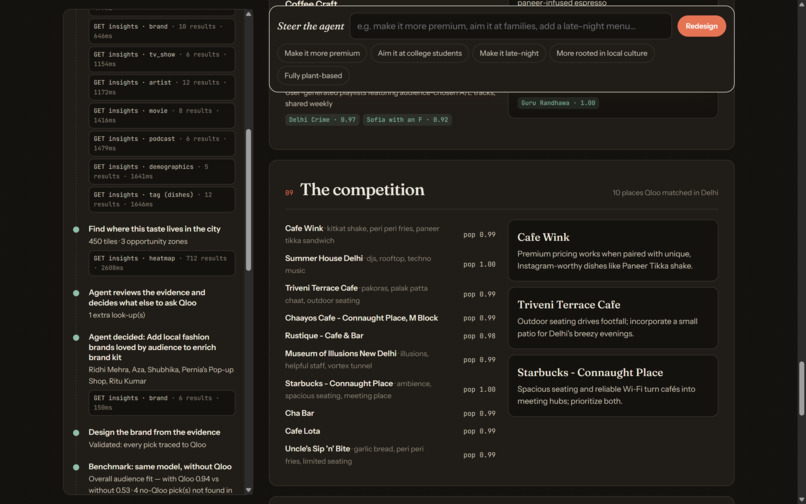Click the 'Sofia with an F · 0.92' tag

point(407,120)
